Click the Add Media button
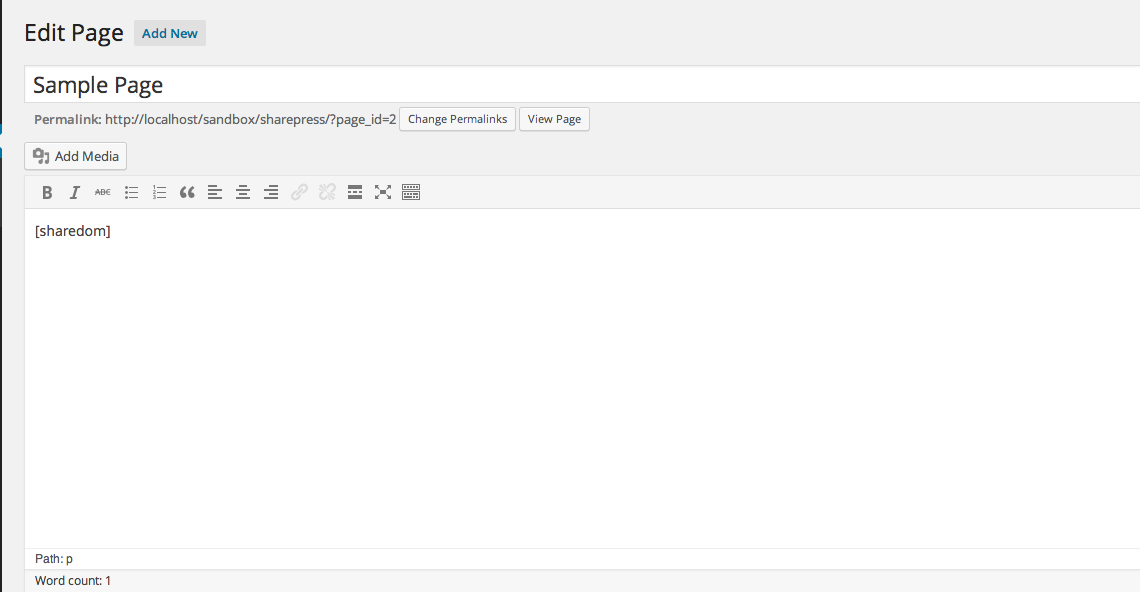Viewport: 1140px width, 592px height. pyautogui.click(x=76, y=156)
